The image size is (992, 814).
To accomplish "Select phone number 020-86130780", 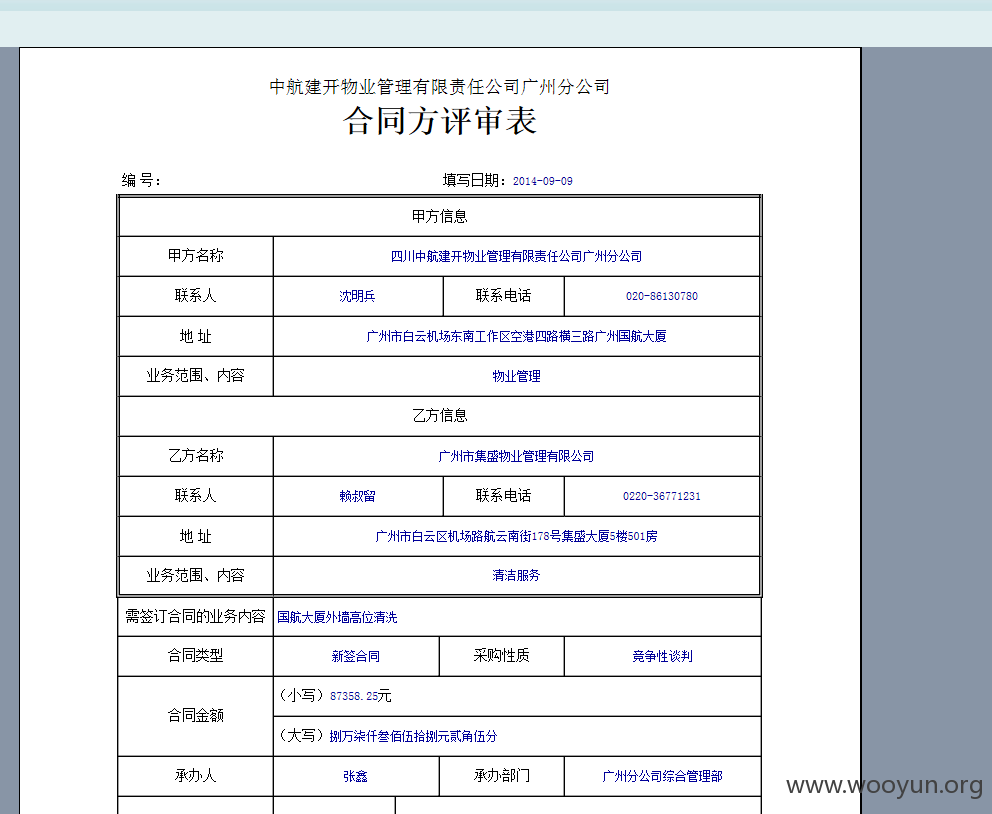I will [x=662, y=296].
